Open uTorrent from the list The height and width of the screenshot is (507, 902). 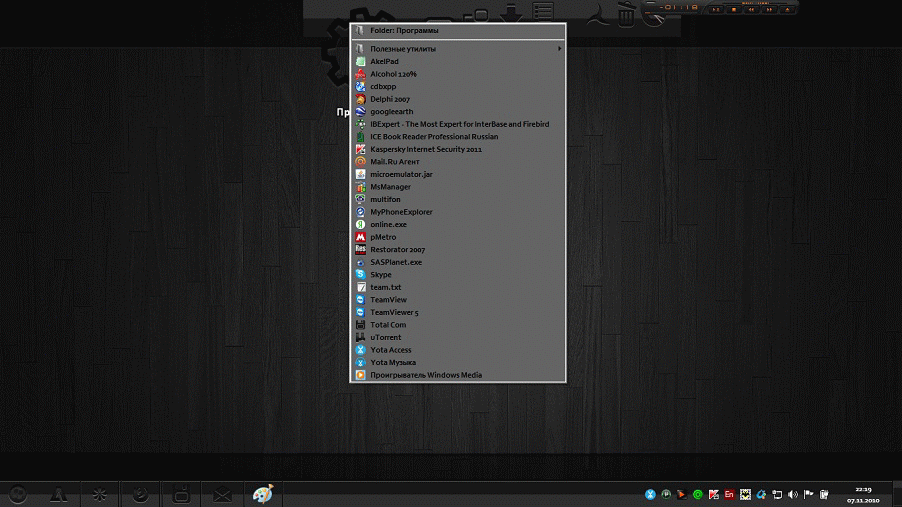pyautogui.click(x=385, y=338)
